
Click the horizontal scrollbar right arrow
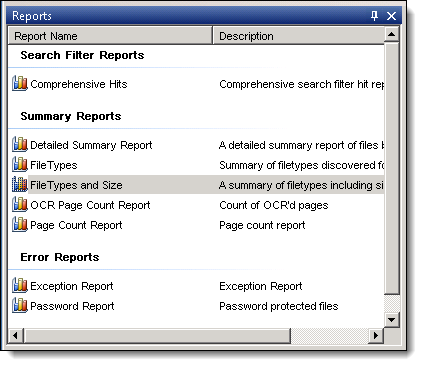click(376, 335)
